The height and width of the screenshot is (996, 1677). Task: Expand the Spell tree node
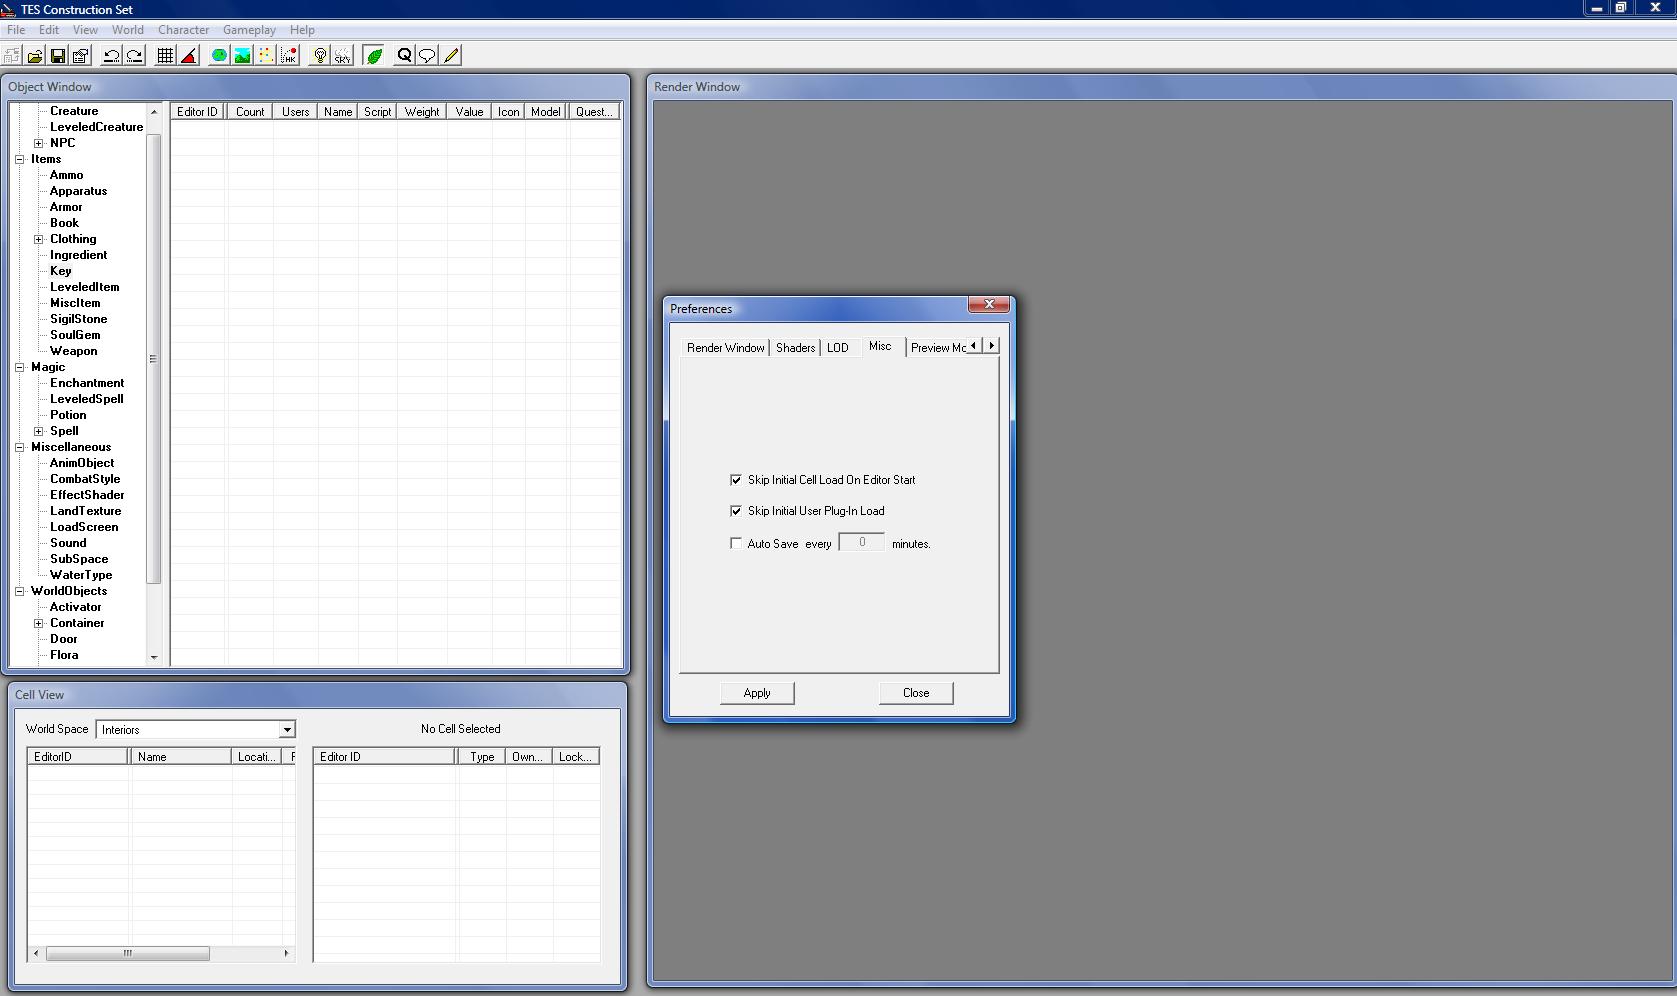pyautogui.click(x=39, y=431)
